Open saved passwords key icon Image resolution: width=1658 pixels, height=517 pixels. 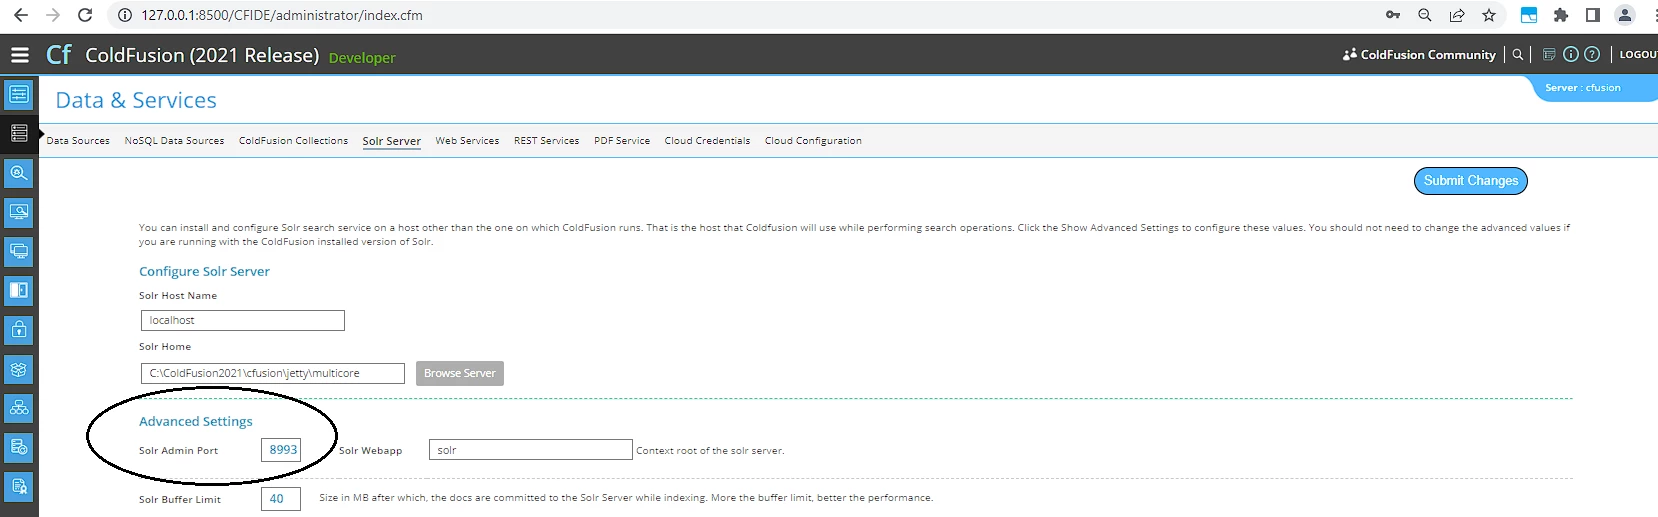coord(1393,15)
